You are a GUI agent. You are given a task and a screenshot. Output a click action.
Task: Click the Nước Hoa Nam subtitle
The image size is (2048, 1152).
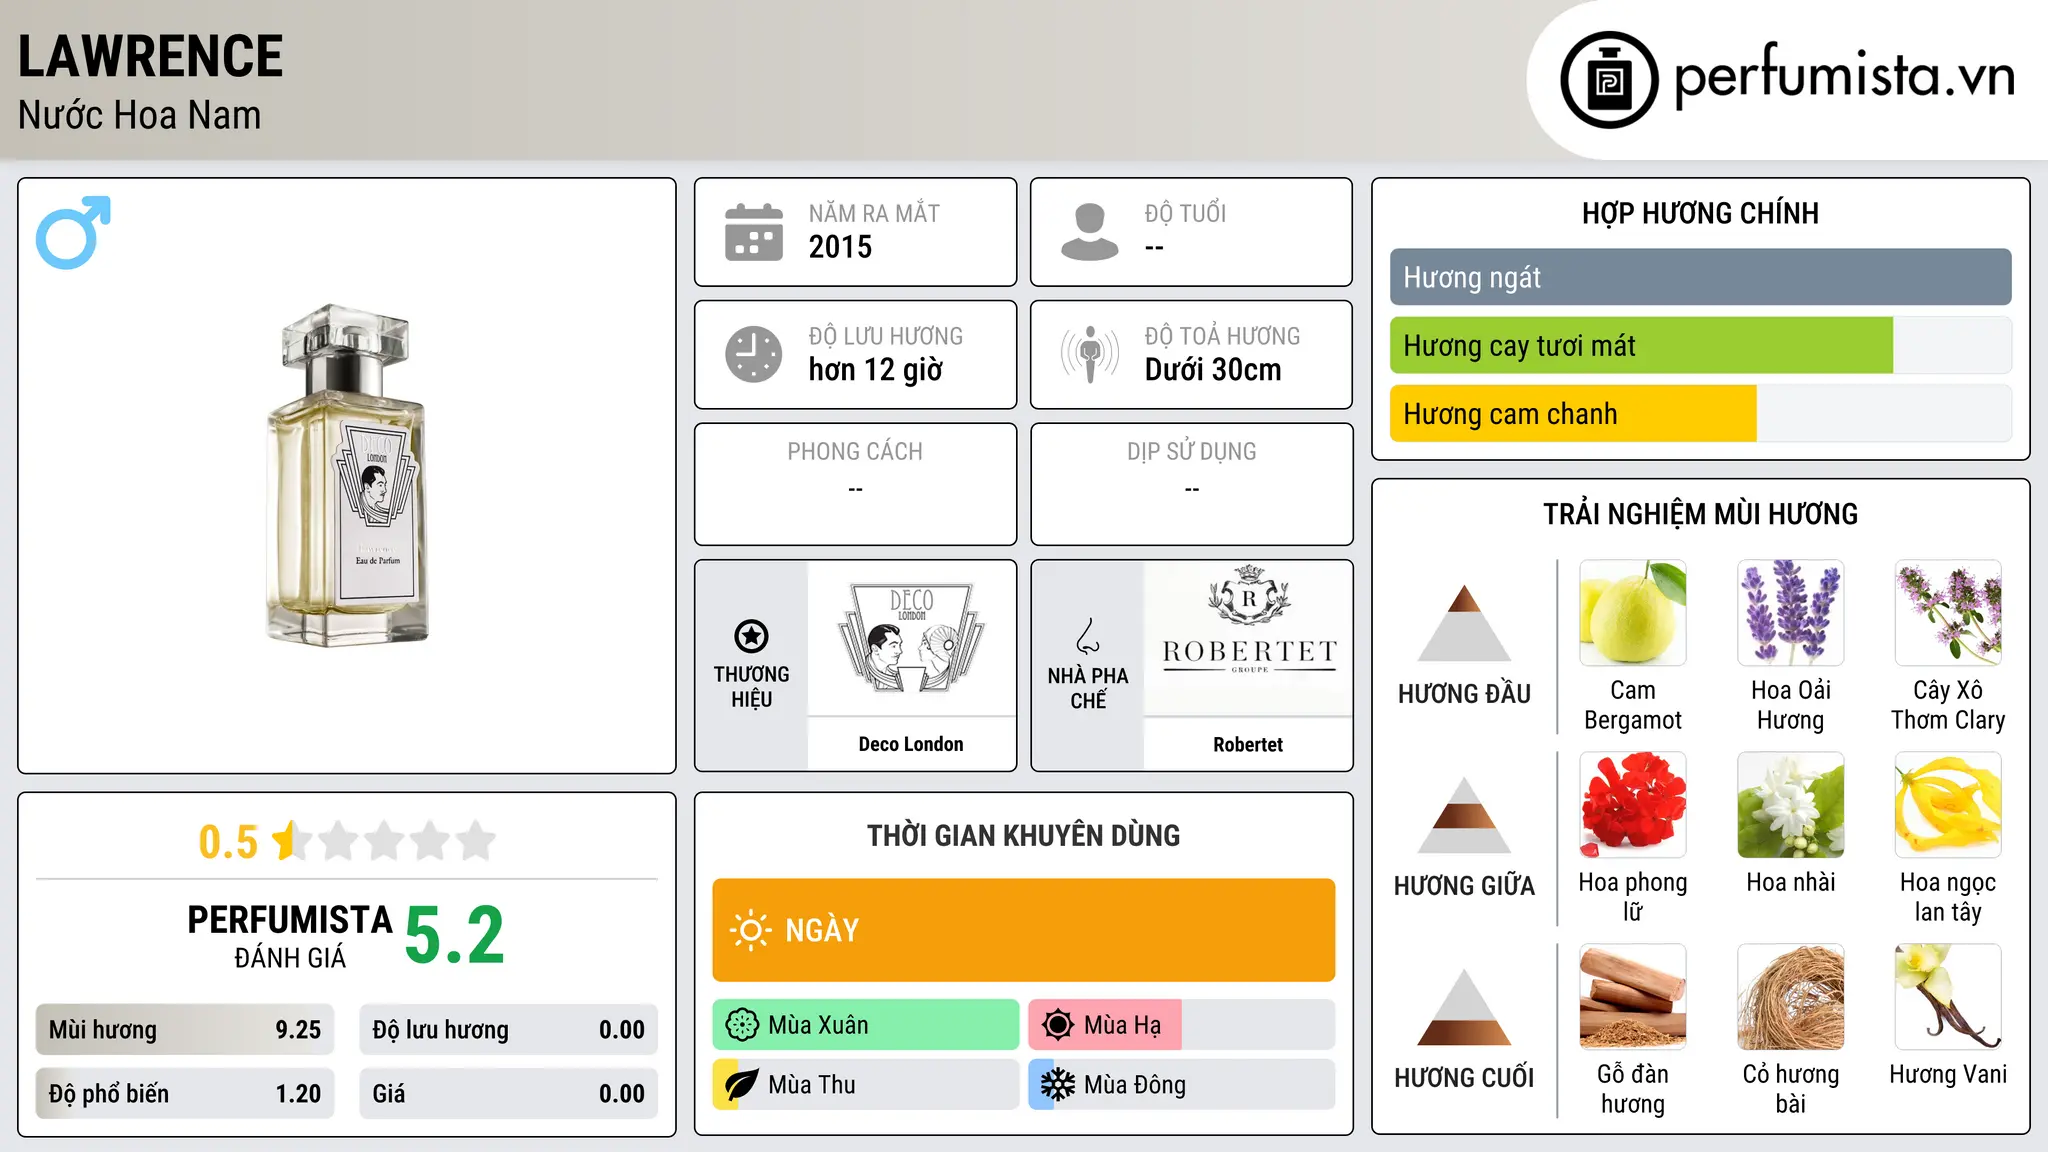pyautogui.click(x=140, y=115)
